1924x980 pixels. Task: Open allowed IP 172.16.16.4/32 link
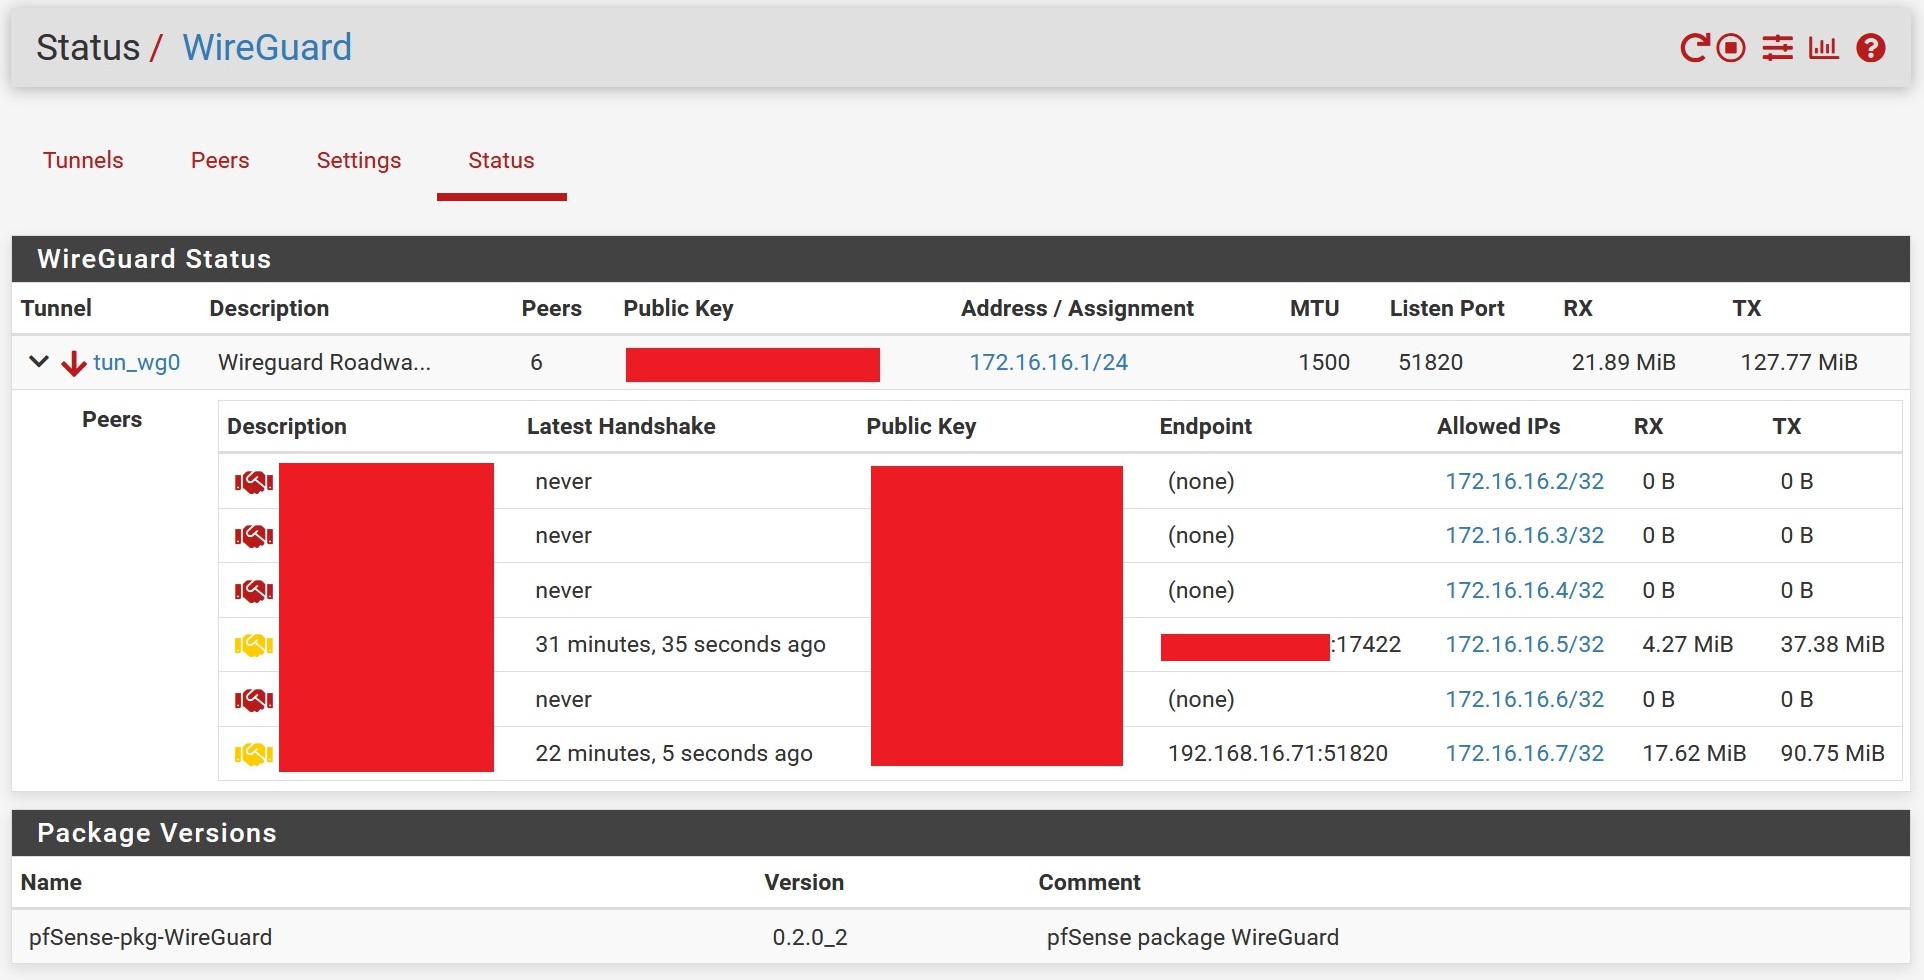(1525, 590)
